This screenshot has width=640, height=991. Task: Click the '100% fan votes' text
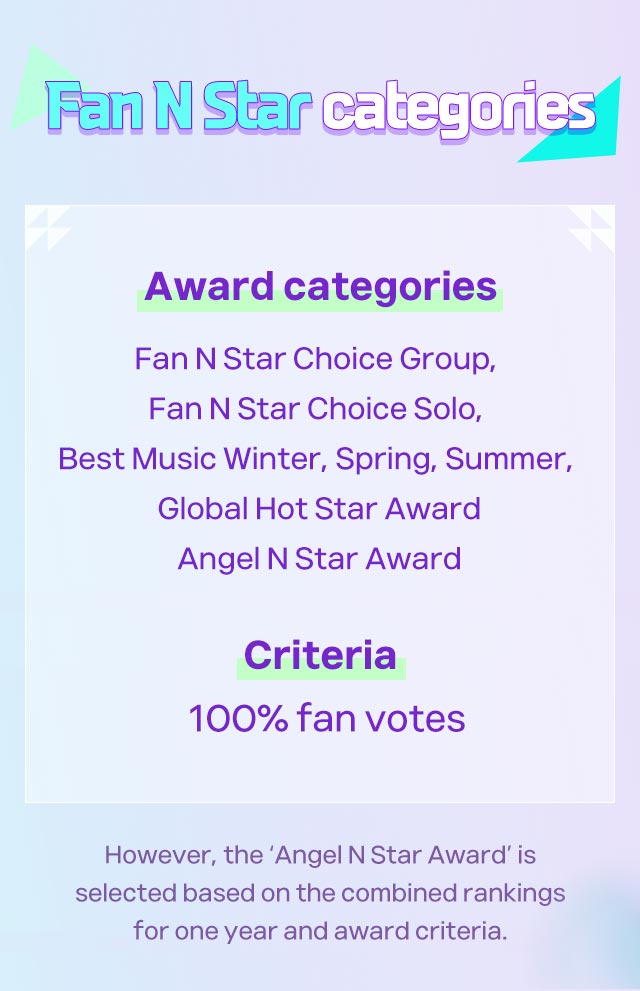327,718
